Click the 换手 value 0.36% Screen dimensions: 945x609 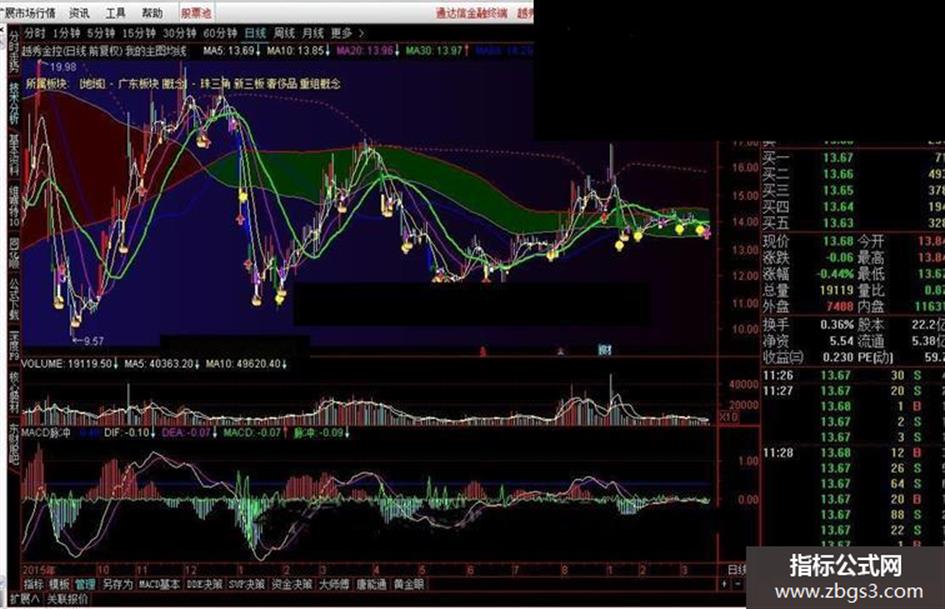(x=837, y=324)
